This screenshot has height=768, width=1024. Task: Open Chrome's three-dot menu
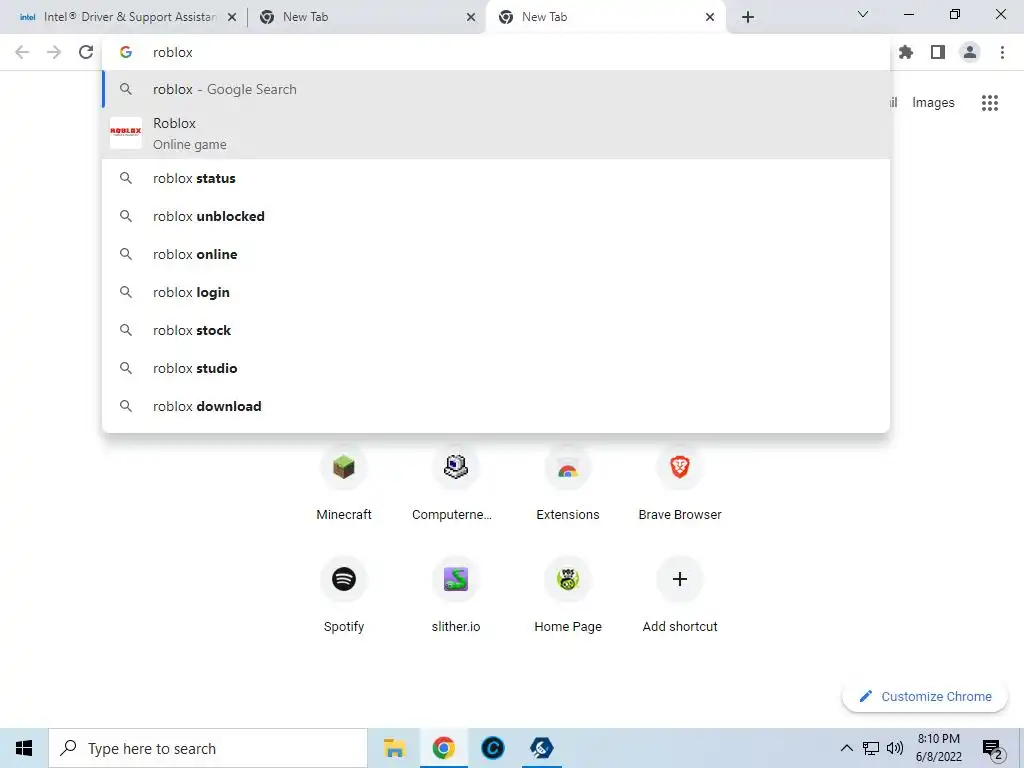1002,52
